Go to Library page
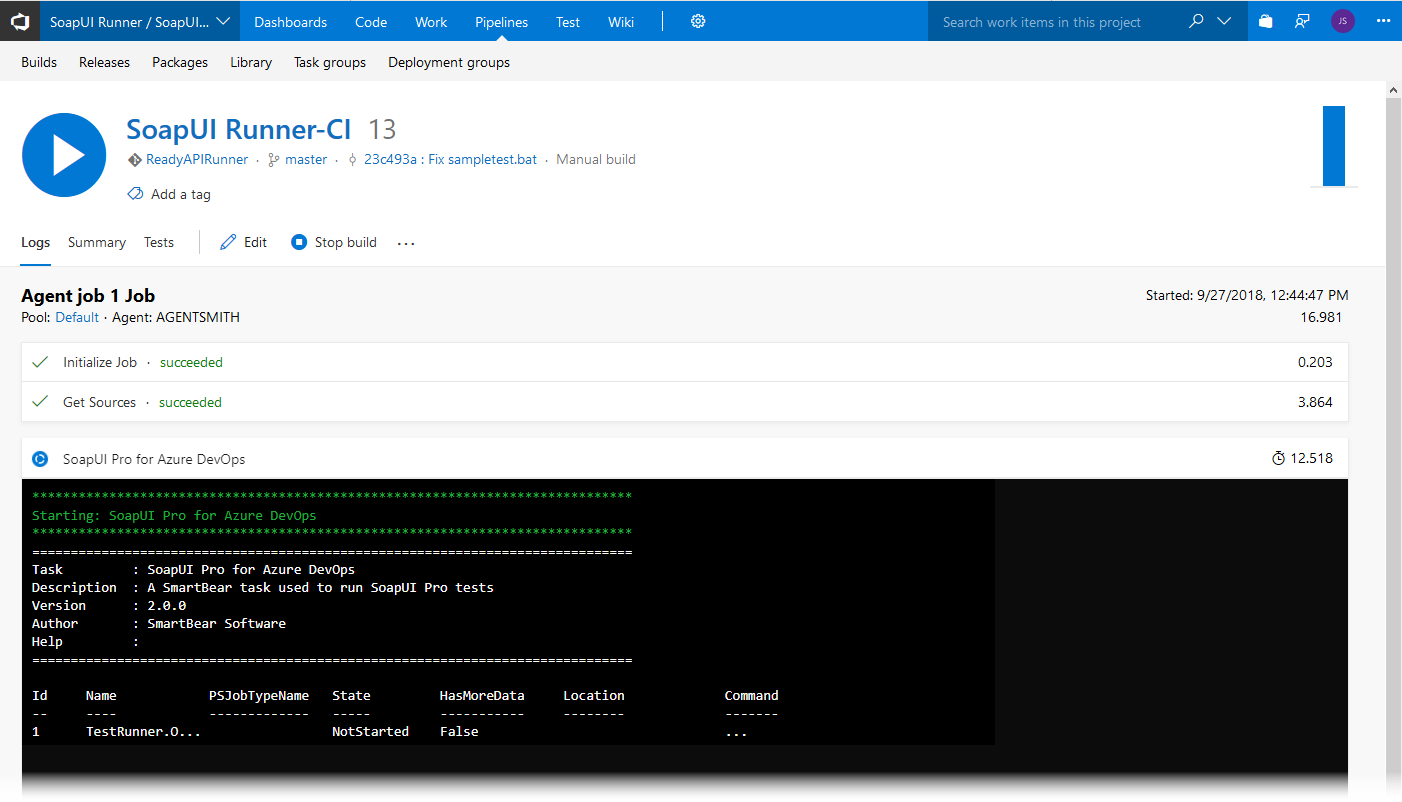The height and width of the screenshot is (802, 1402). [x=251, y=62]
